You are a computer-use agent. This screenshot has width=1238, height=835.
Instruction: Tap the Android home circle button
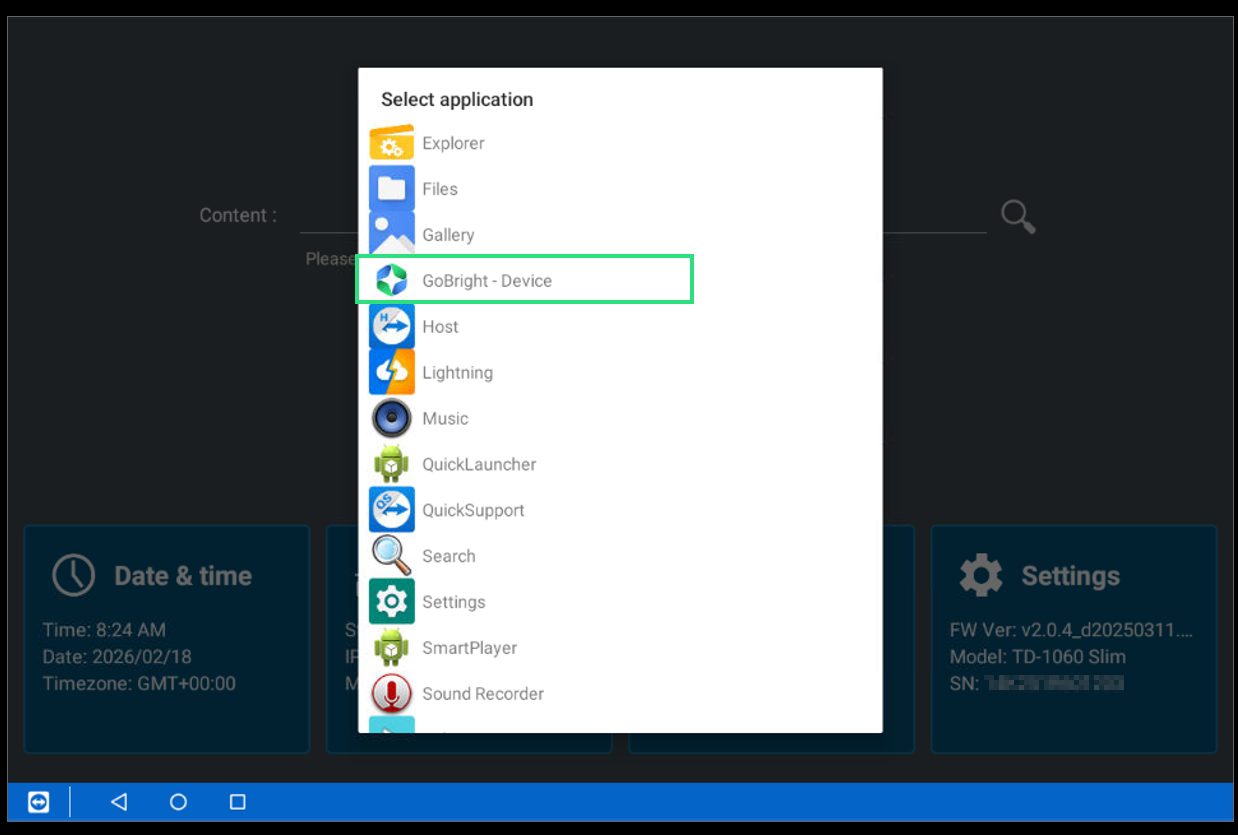[x=178, y=802]
